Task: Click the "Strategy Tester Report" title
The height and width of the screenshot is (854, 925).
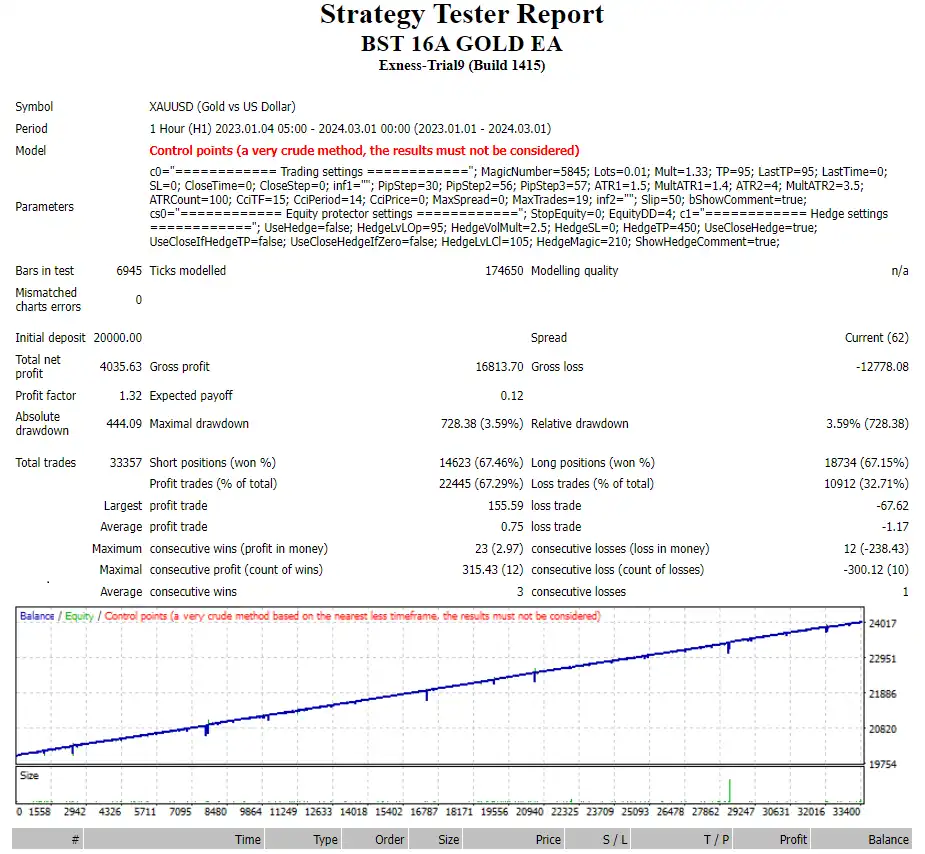Action: (462, 15)
